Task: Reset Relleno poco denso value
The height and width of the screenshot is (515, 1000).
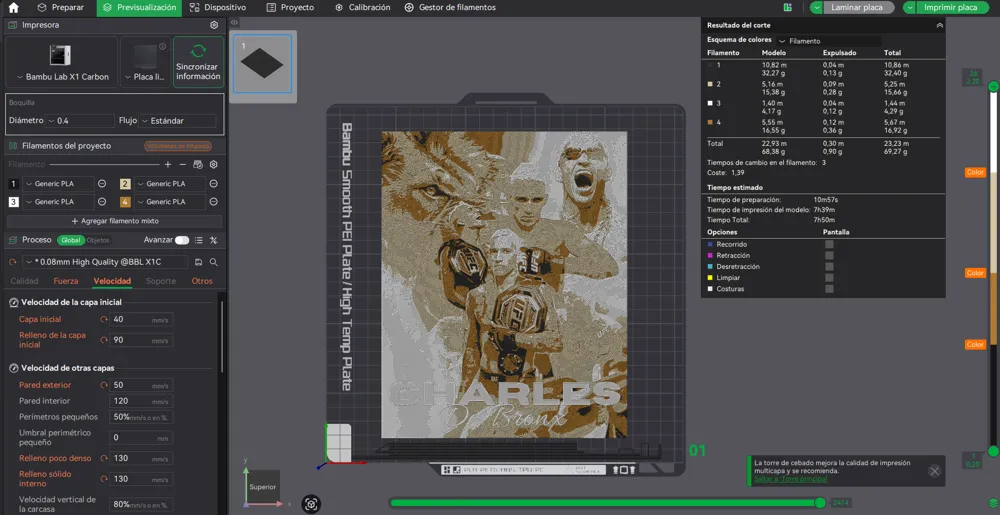Action: [x=103, y=458]
